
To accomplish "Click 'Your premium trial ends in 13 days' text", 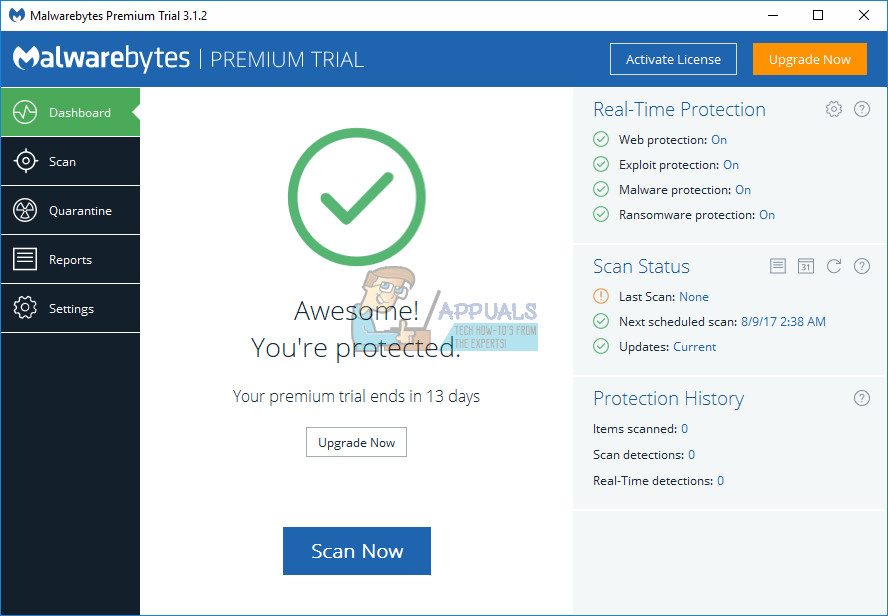I will tap(356, 396).
